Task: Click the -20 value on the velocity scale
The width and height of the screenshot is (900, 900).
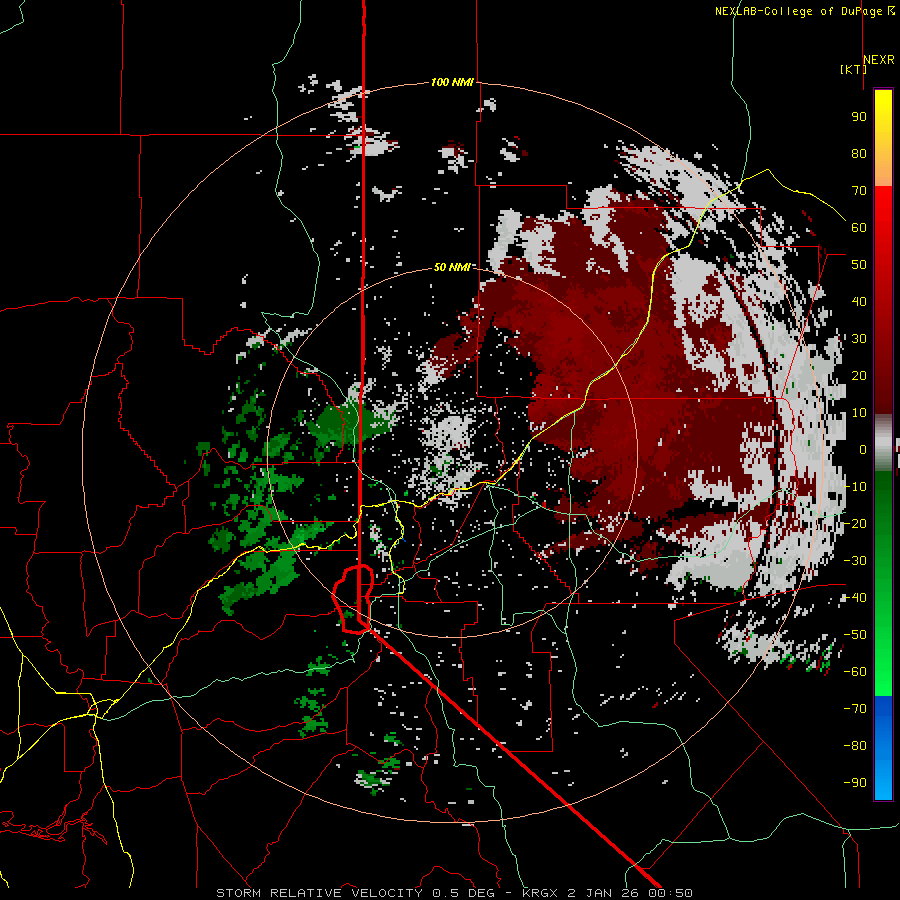Action: 855,523
